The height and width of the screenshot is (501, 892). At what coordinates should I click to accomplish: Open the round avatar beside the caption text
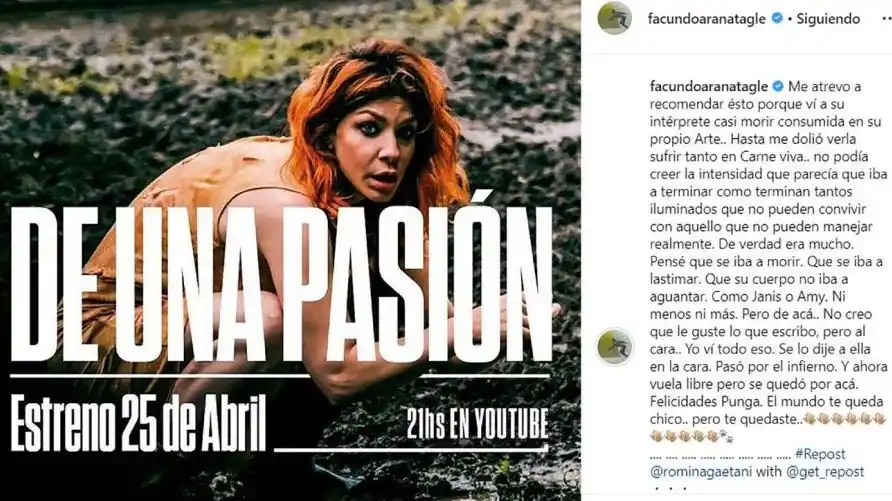pyautogui.click(x=614, y=346)
